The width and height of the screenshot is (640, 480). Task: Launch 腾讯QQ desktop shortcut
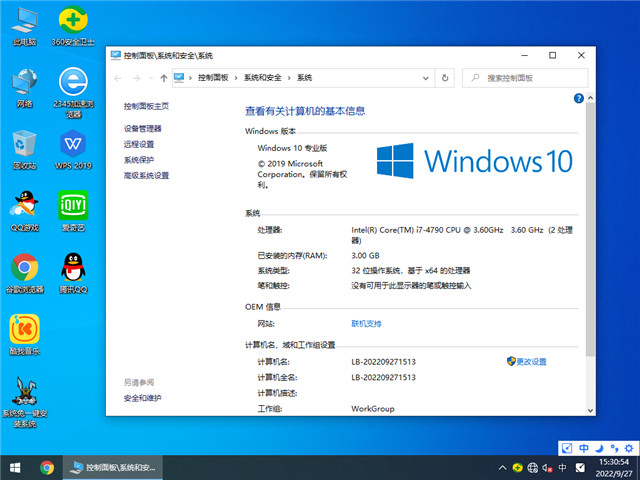click(x=73, y=273)
